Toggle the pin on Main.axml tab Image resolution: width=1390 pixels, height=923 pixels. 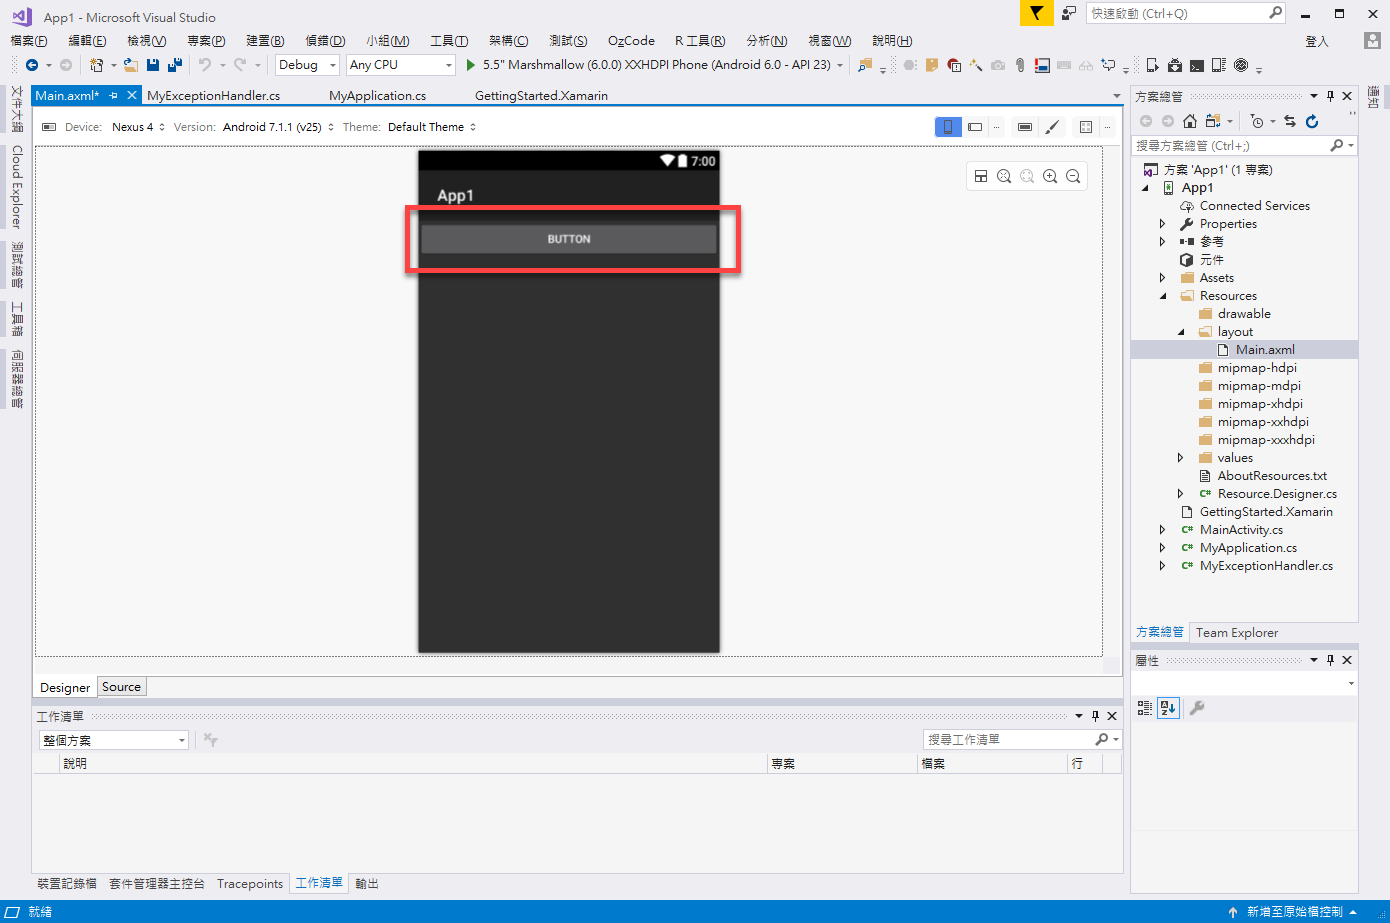click(x=114, y=96)
